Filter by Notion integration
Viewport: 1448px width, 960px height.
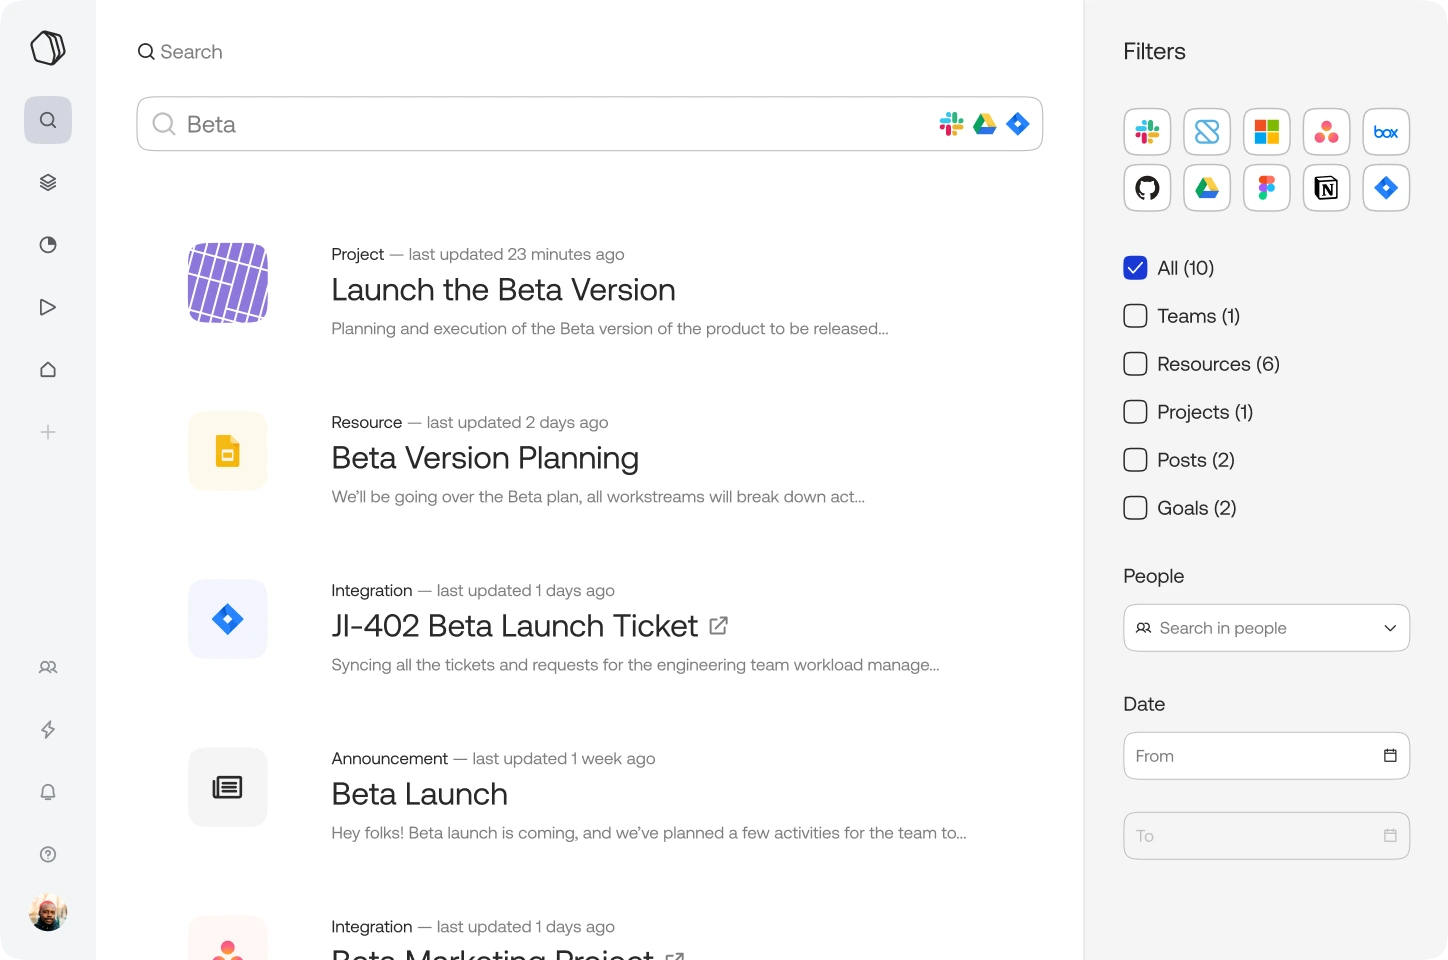point(1327,188)
